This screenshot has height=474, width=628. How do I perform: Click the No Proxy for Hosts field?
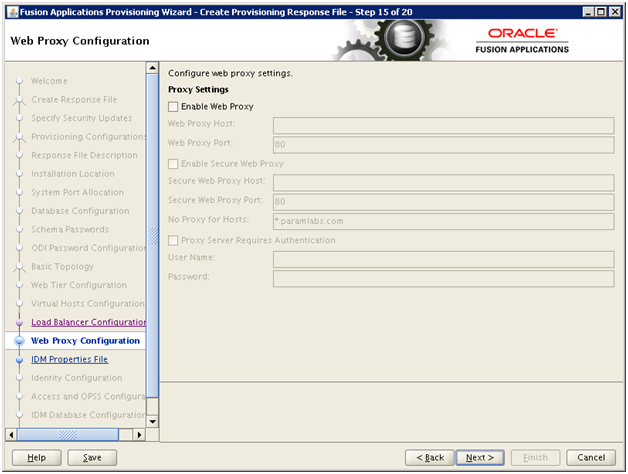coord(443,221)
